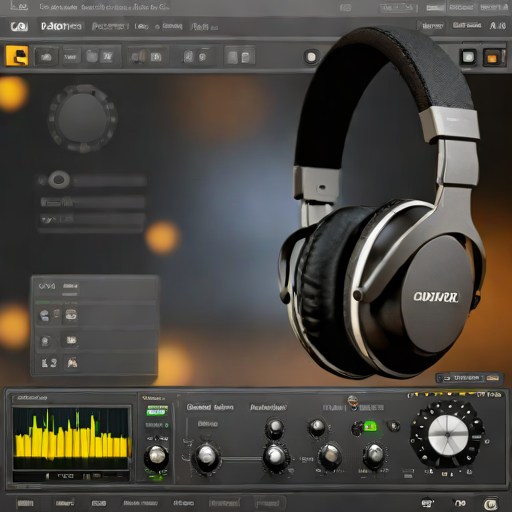The height and width of the screenshot is (512, 512).
Task: Click the single knob right of the waveform display
Action: click(x=156, y=456)
